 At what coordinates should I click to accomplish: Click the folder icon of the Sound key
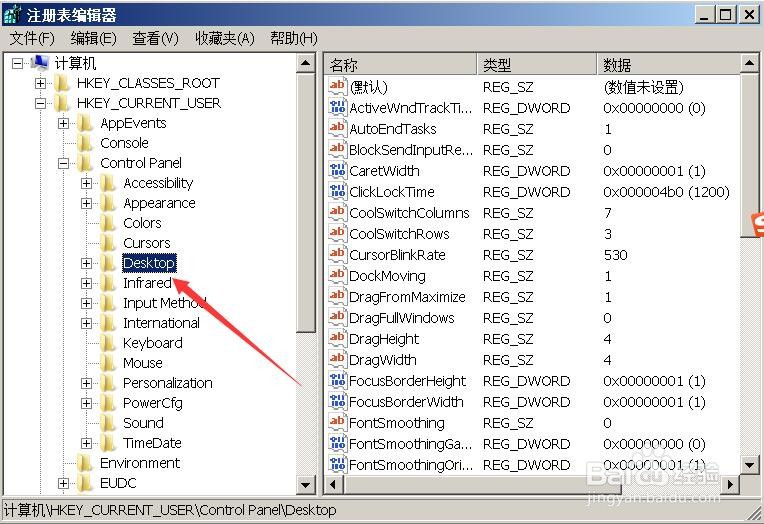click(x=108, y=423)
